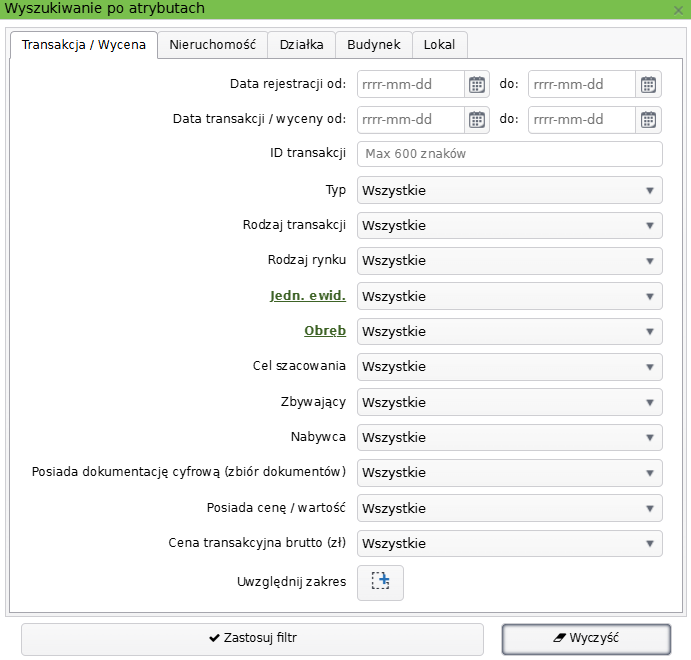Select the Budynek tab

coord(374,45)
